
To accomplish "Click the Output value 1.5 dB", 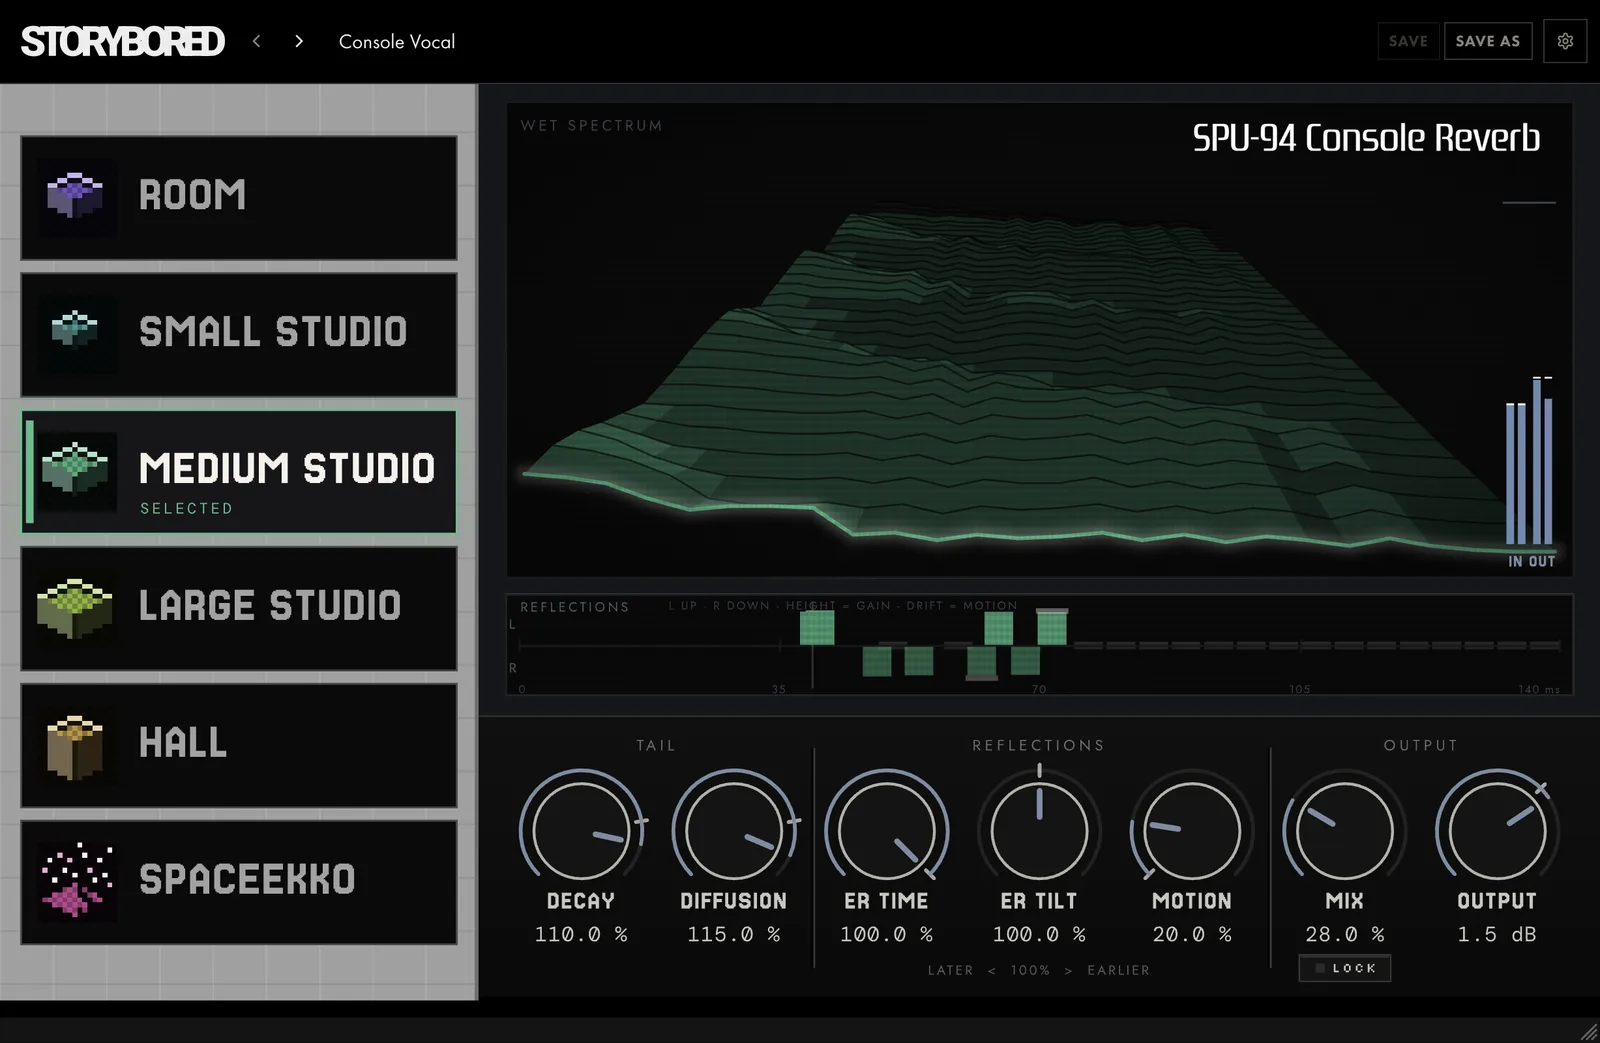I will point(1497,934).
